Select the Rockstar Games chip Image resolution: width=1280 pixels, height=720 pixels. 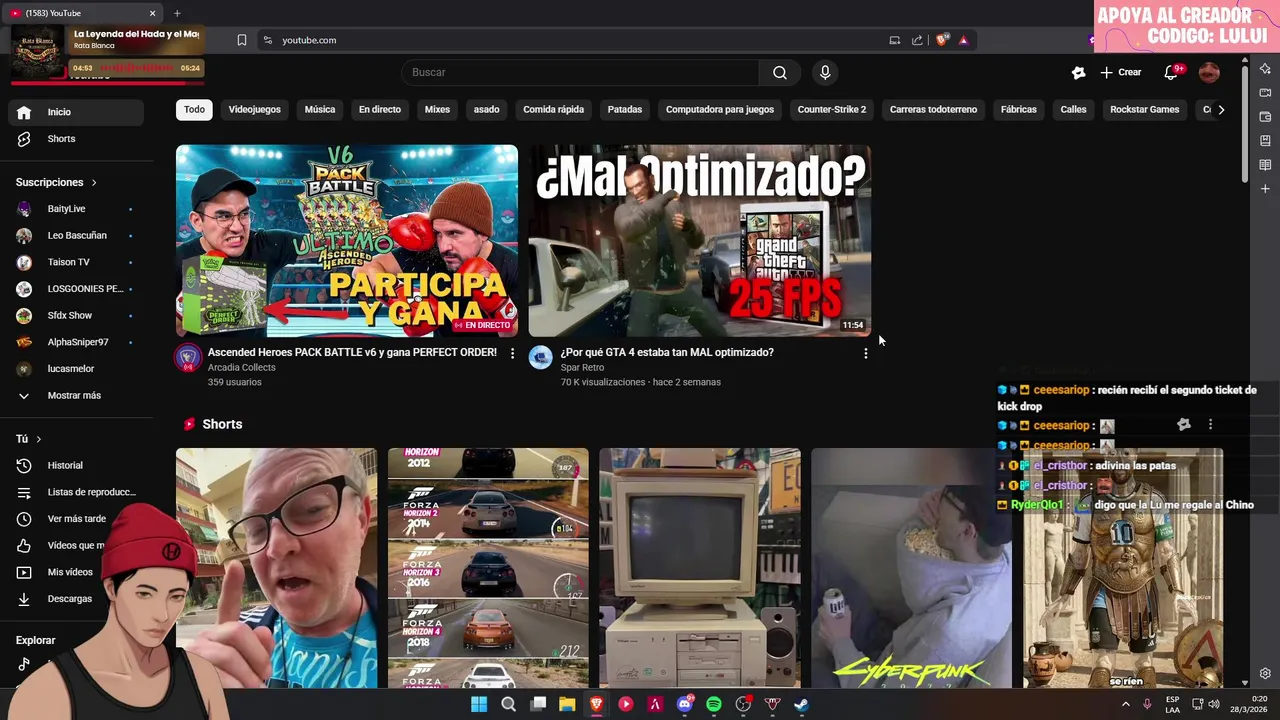tap(1144, 109)
